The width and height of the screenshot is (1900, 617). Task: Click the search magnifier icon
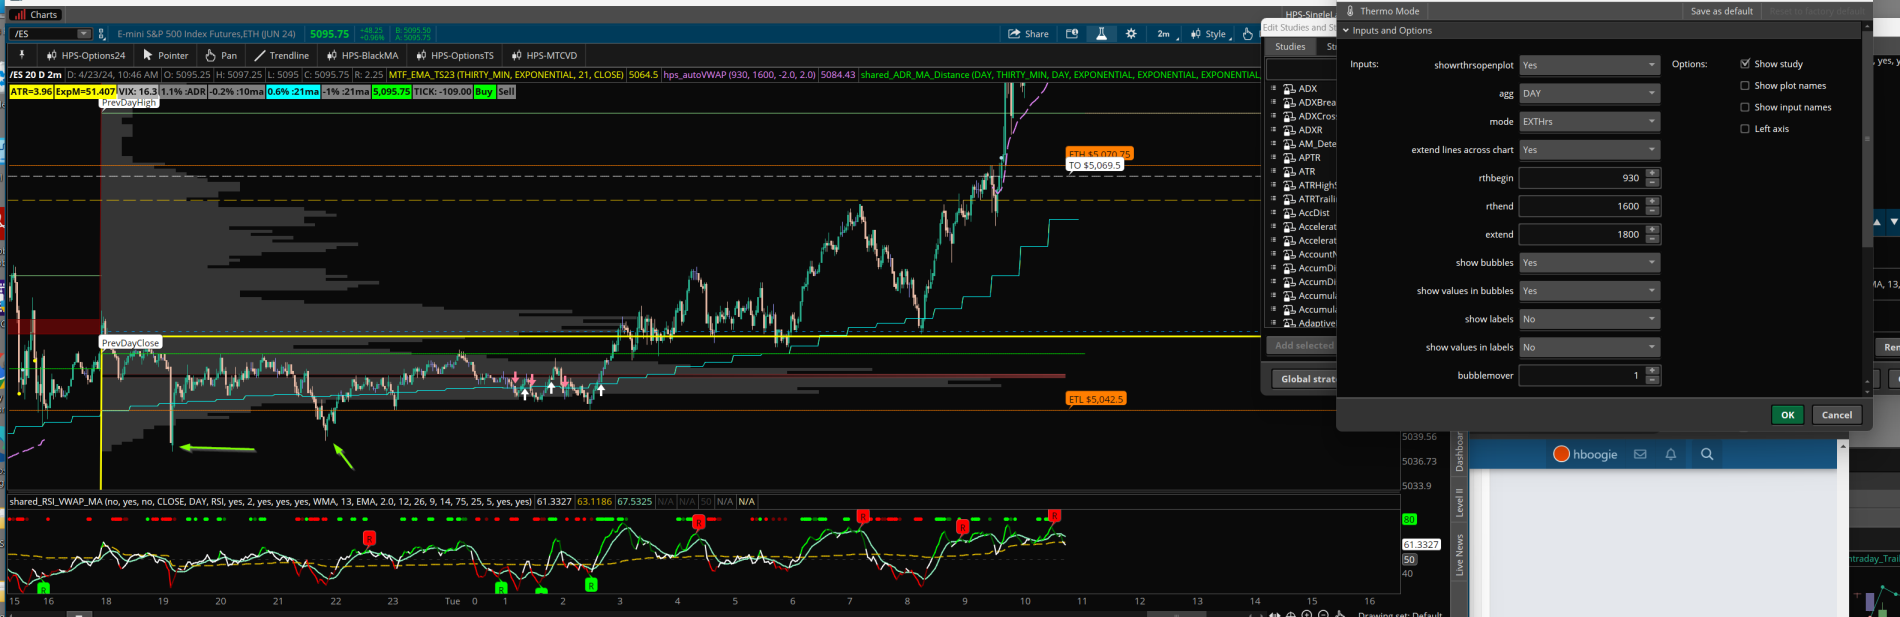(1707, 454)
